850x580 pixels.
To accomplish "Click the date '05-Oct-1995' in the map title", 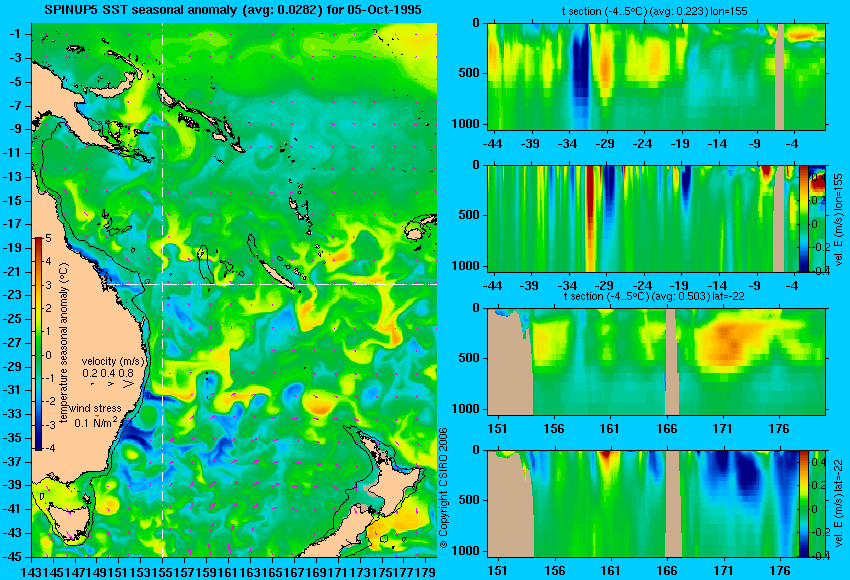I will pyautogui.click(x=386, y=10).
